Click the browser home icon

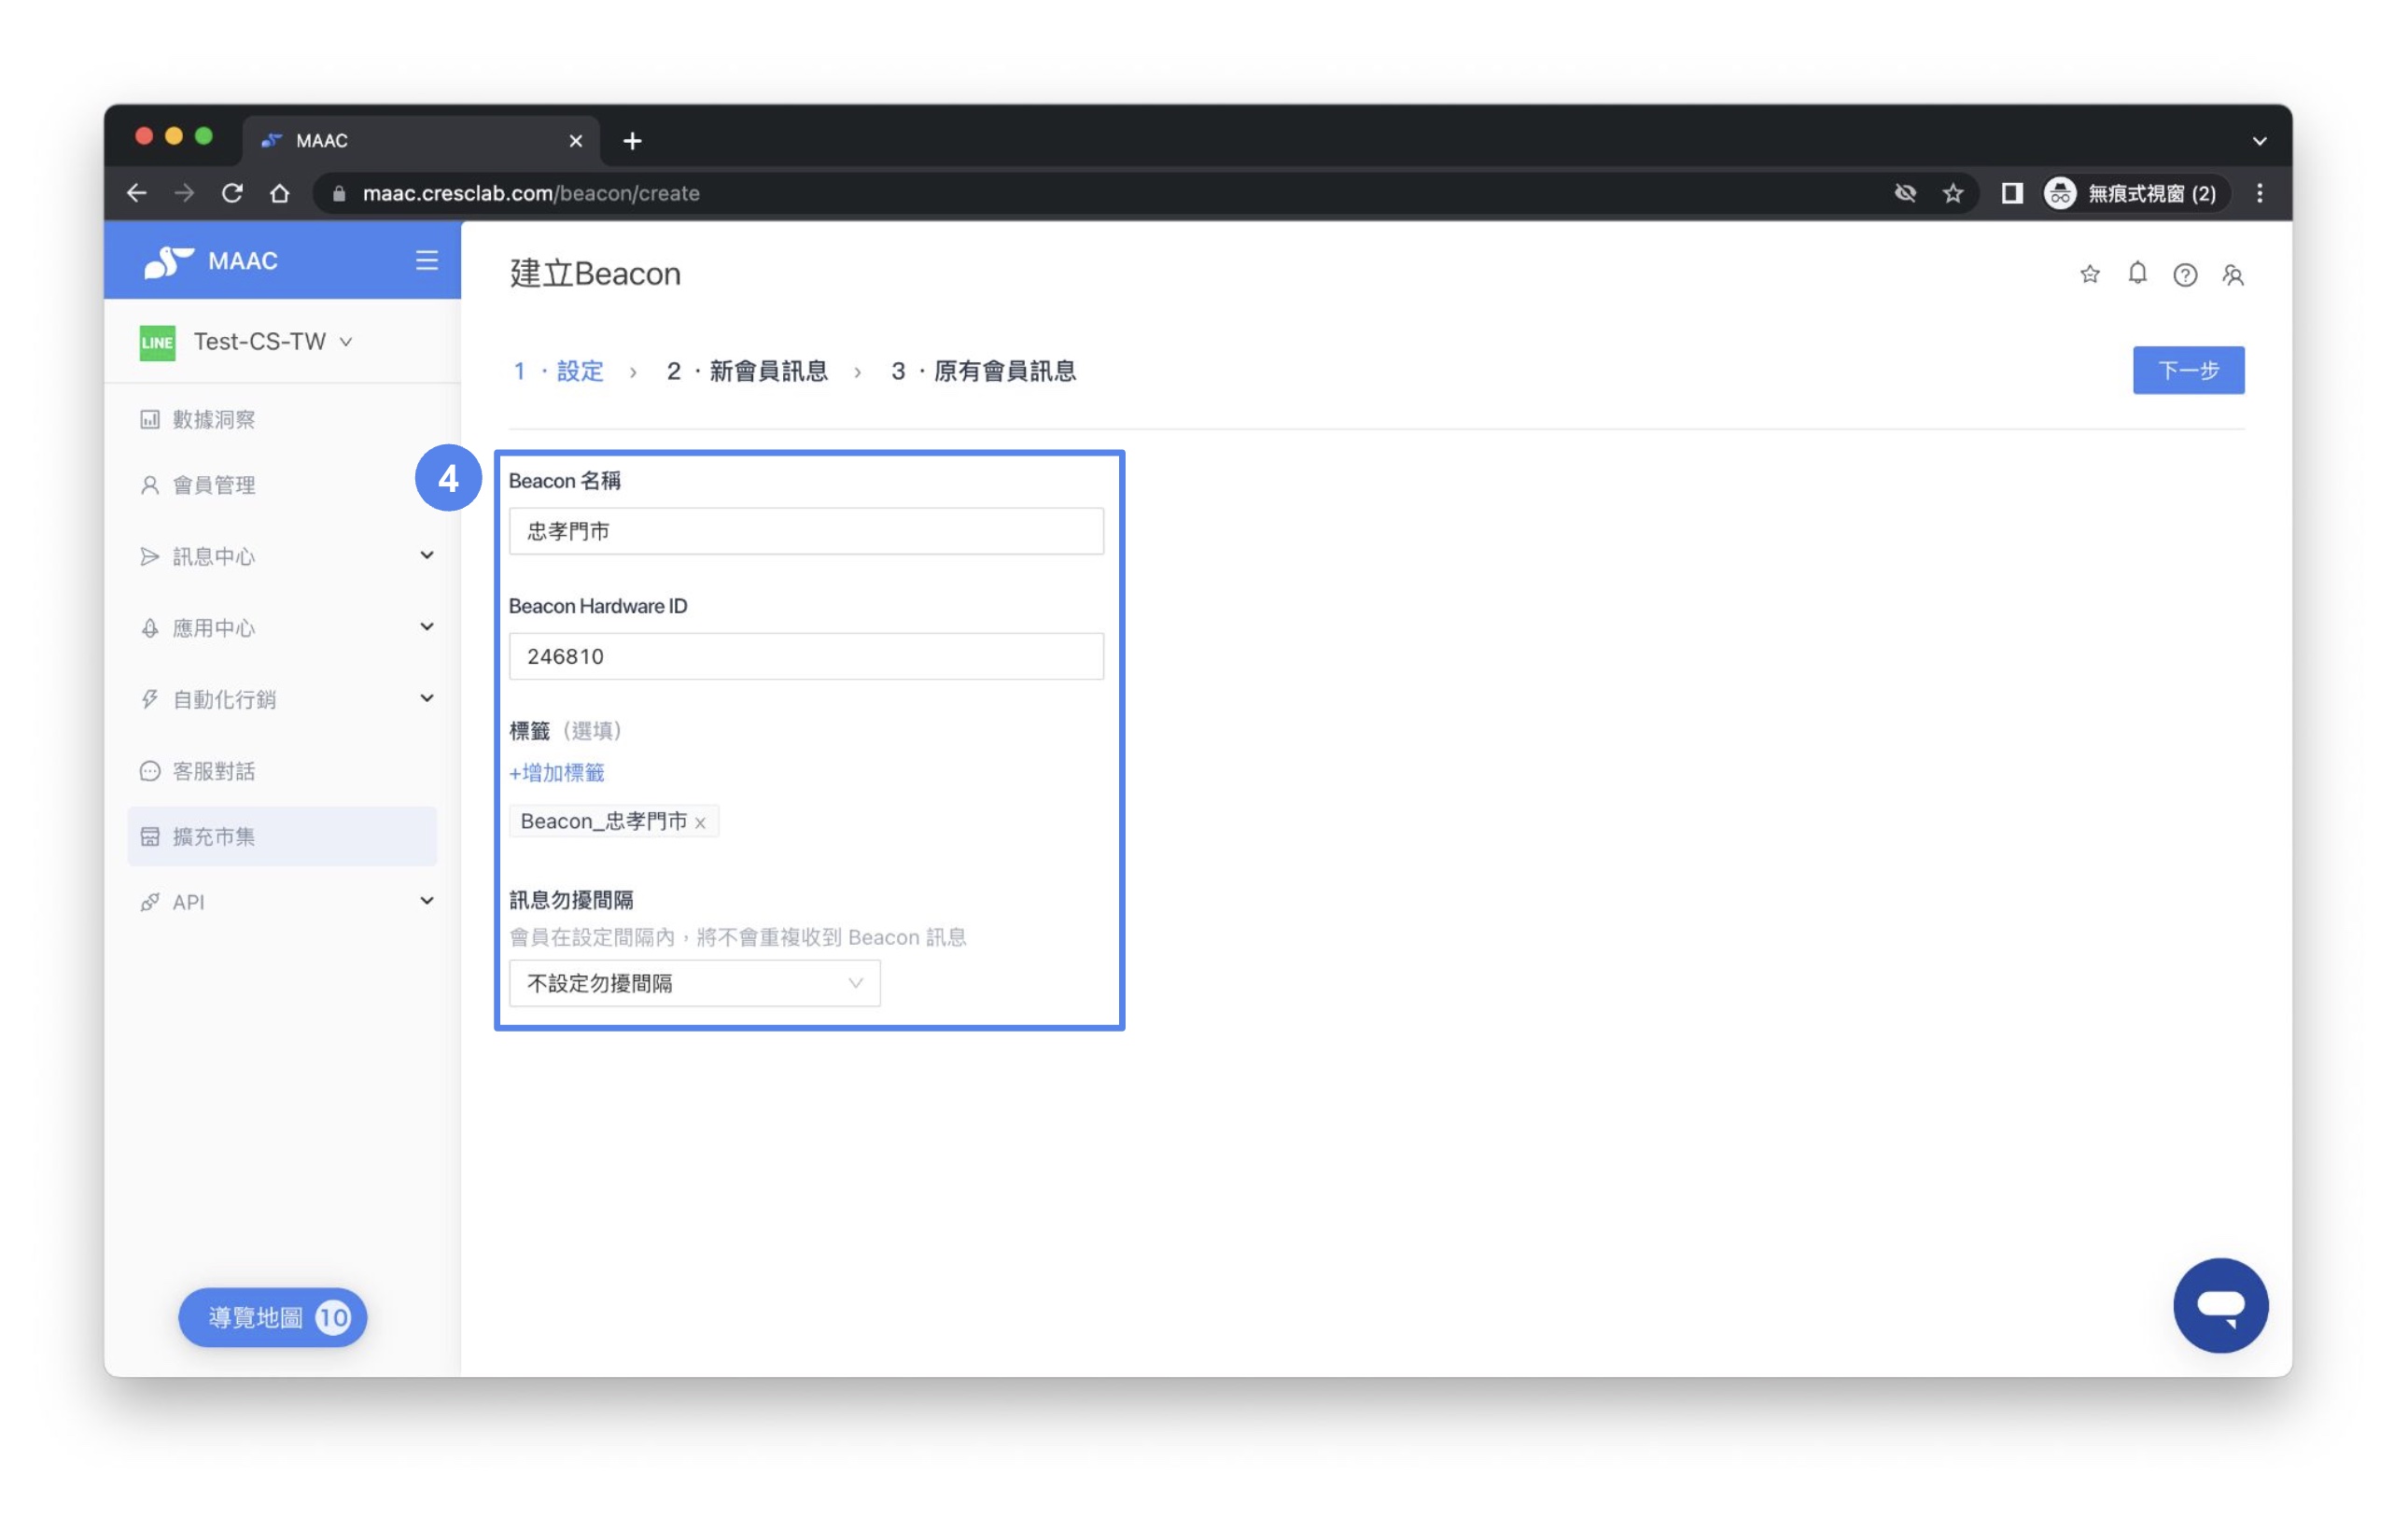pyautogui.click(x=280, y=193)
